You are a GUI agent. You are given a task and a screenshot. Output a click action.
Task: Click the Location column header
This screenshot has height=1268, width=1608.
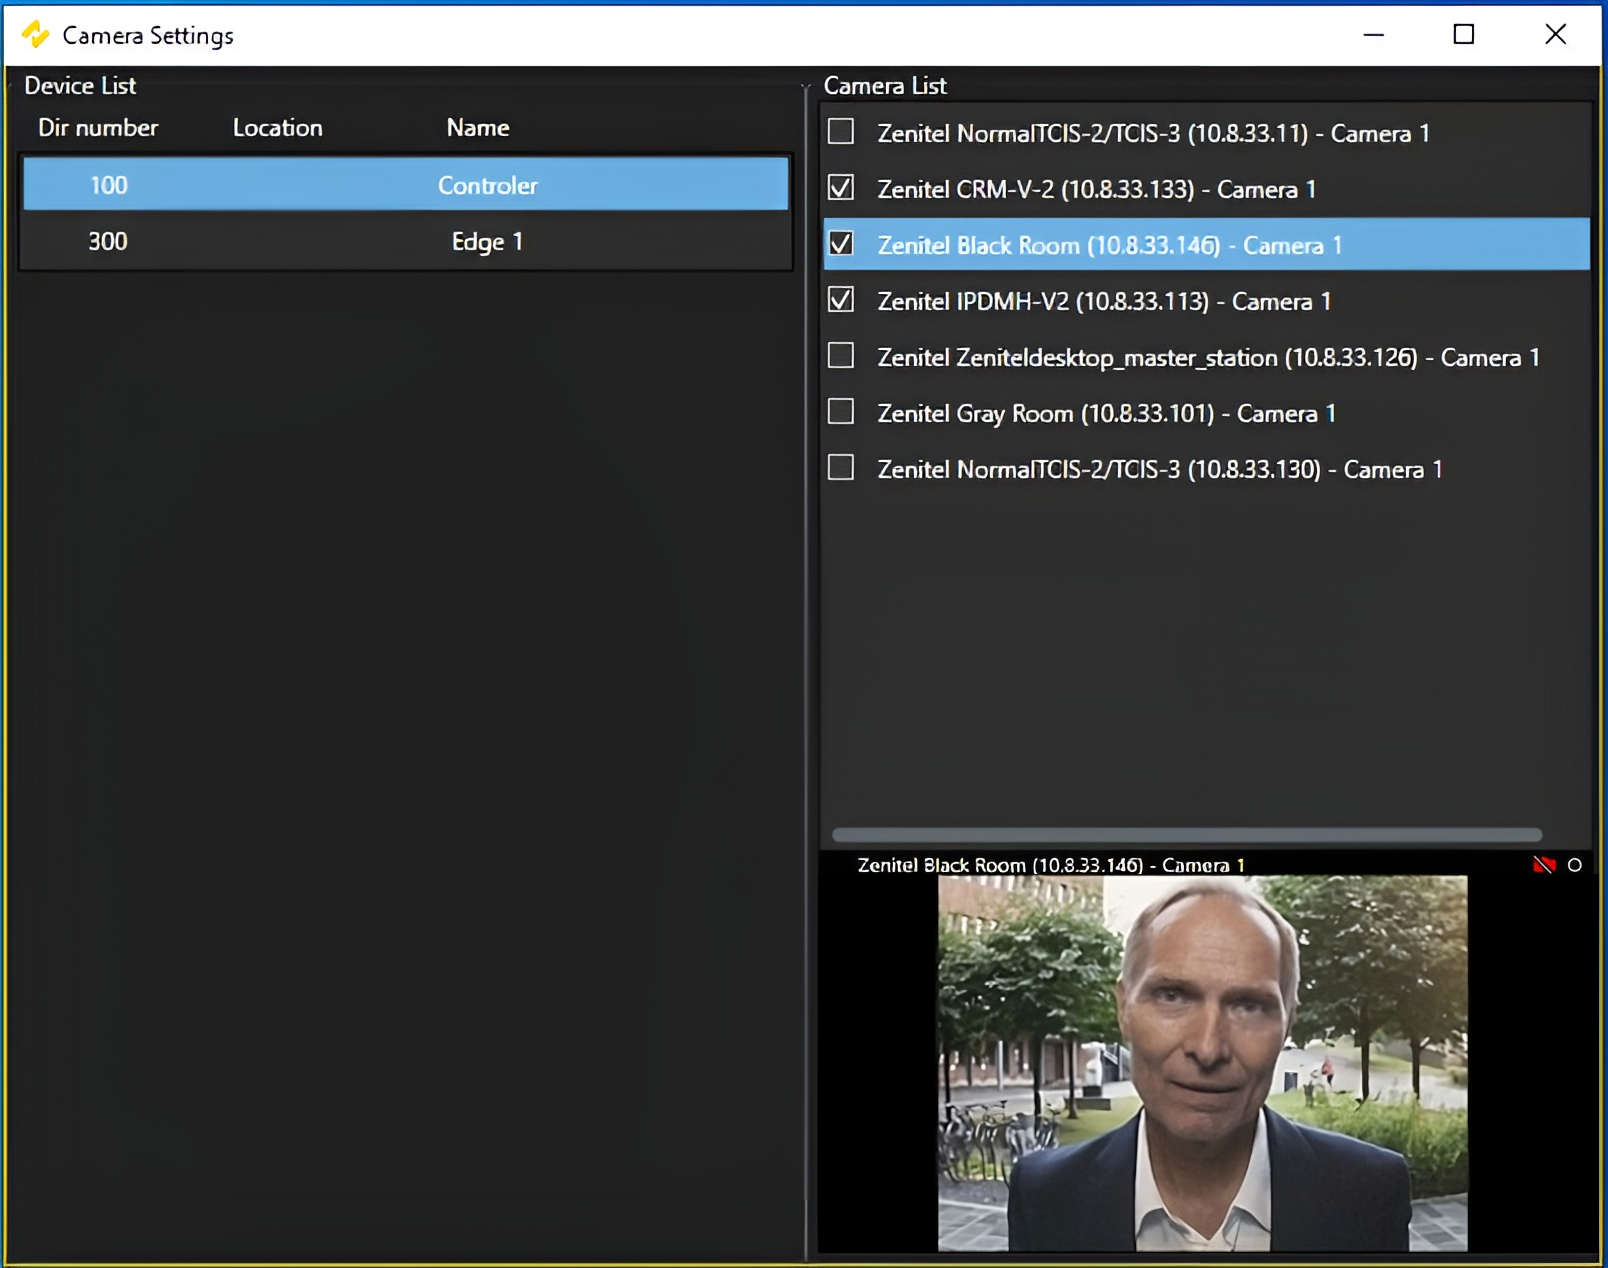point(277,128)
